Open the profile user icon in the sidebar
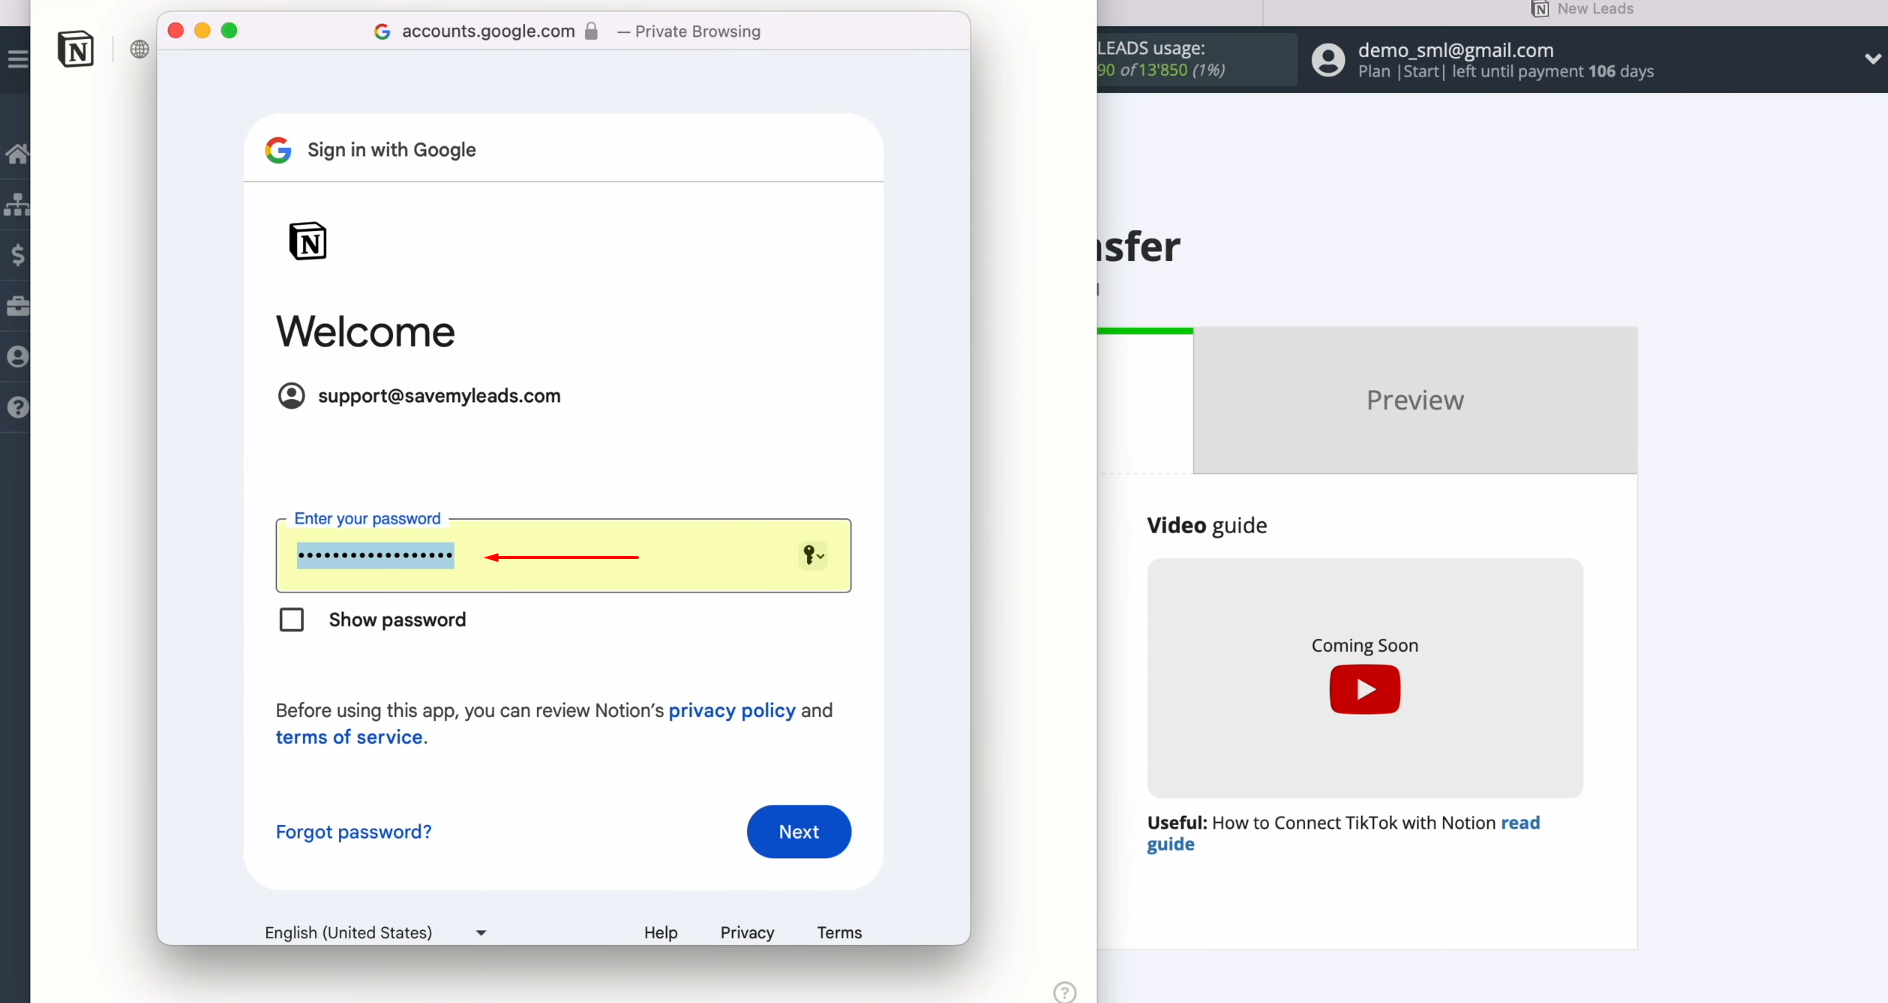Viewport: 1888px width, 1003px height. point(17,357)
